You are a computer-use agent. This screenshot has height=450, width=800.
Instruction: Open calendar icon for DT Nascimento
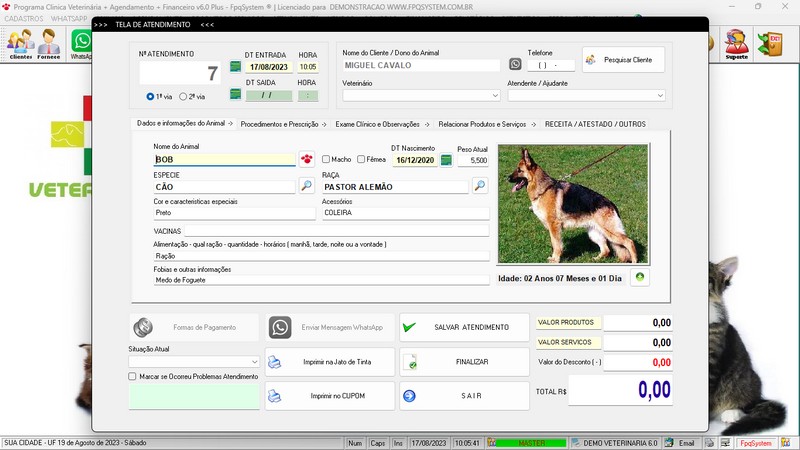click(446, 159)
